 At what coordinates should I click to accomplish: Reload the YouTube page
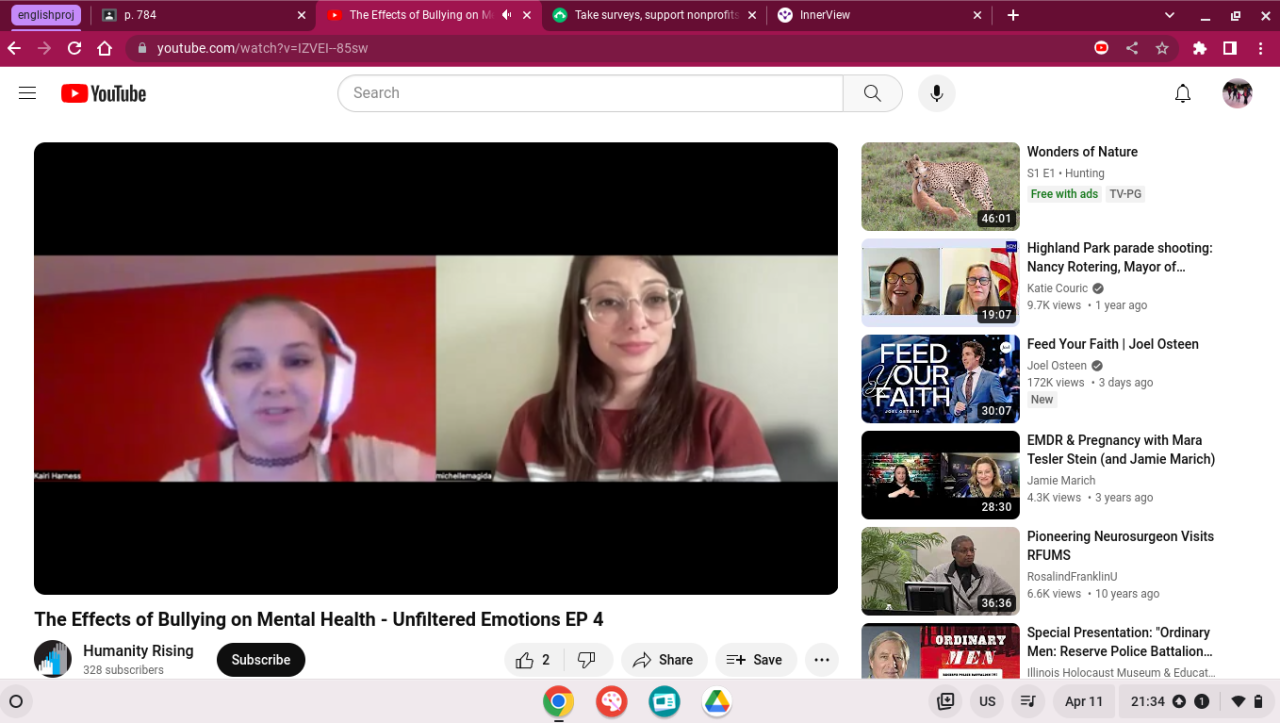tap(74, 48)
